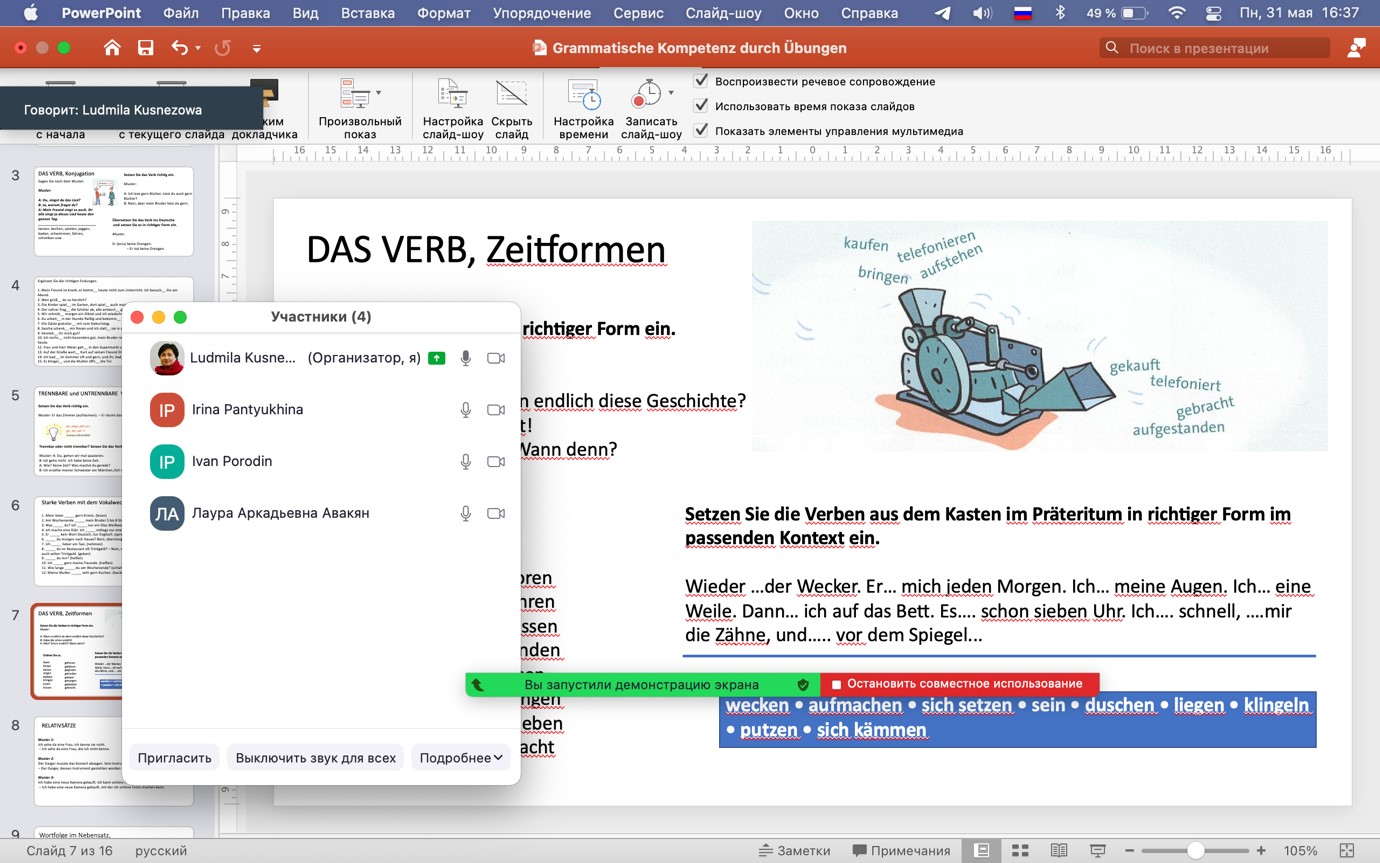Click Лаура Авакян's camera icon
Viewport: 1380px width, 863px height.
click(495, 514)
